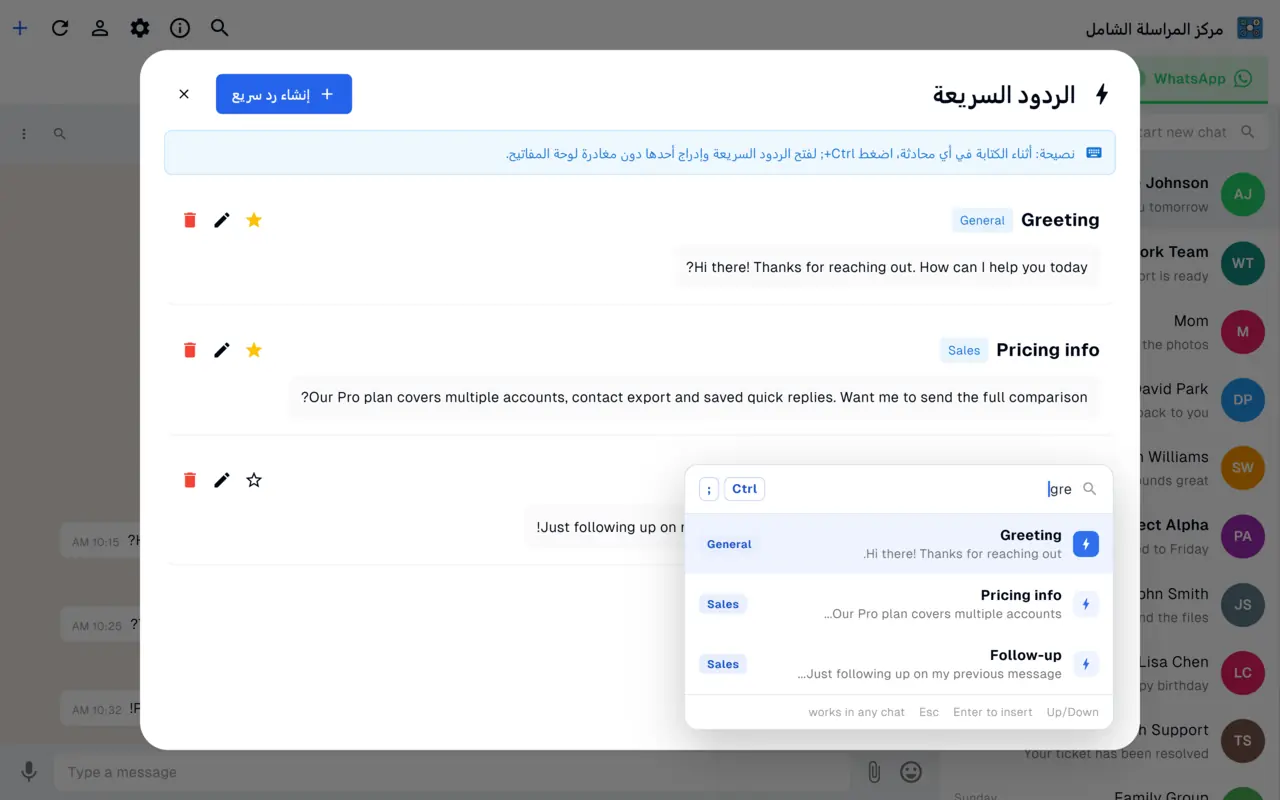Open the three-dot chat menu
The image size is (1280, 800).
pos(24,133)
